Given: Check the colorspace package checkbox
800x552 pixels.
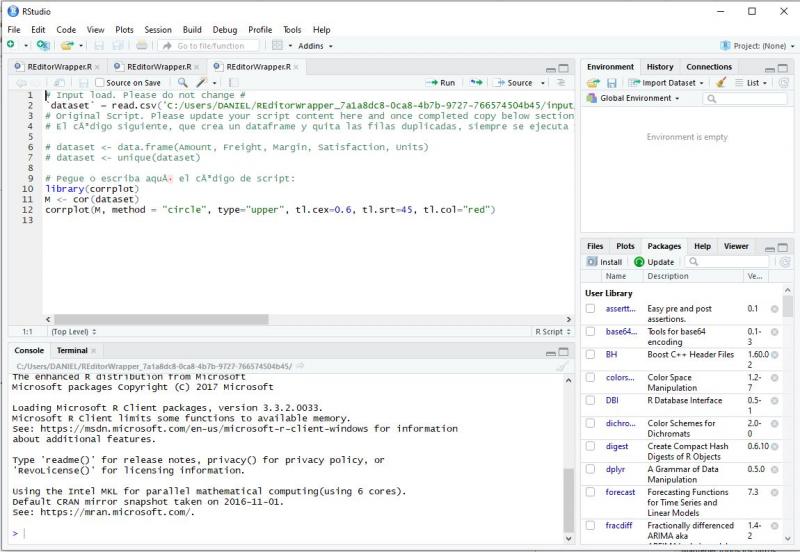Looking at the screenshot, I should pyautogui.click(x=590, y=378).
